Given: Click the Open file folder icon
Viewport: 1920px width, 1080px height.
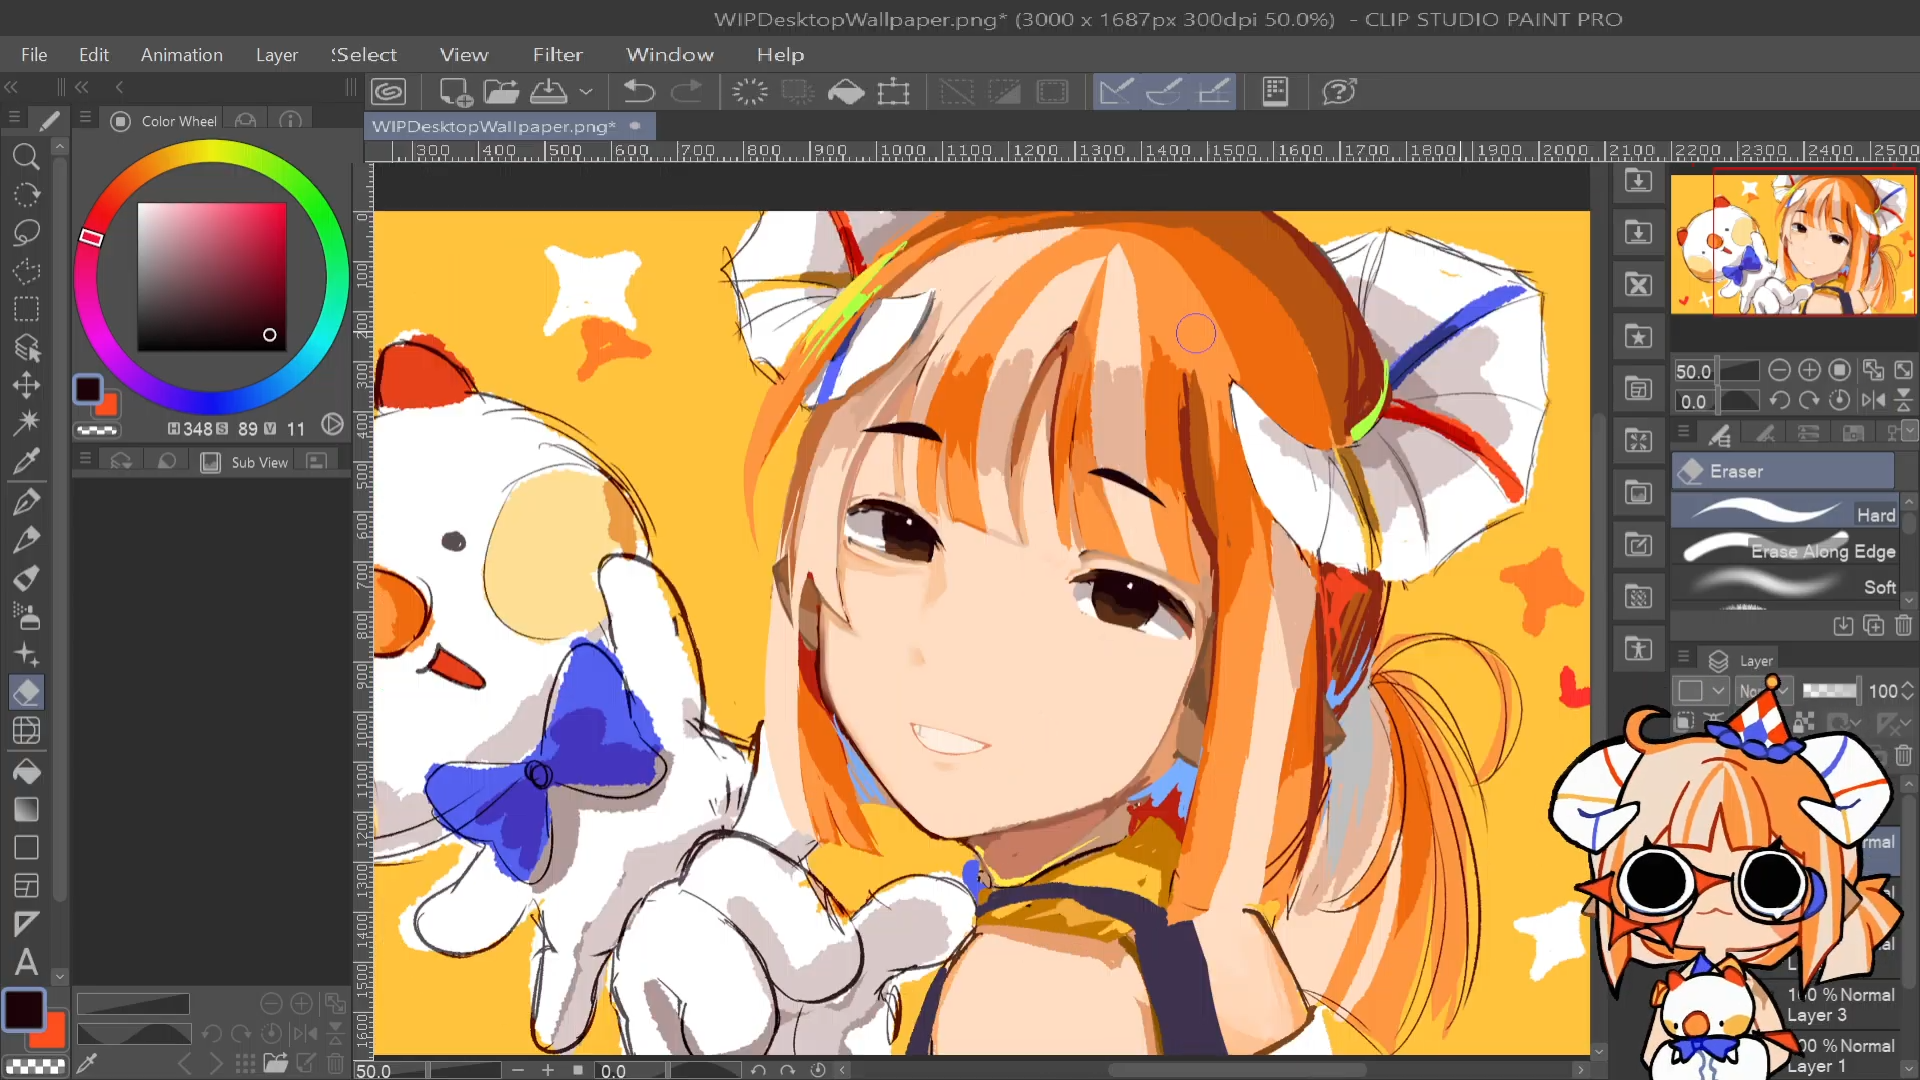Looking at the screenshot, I should pos(501,92).
